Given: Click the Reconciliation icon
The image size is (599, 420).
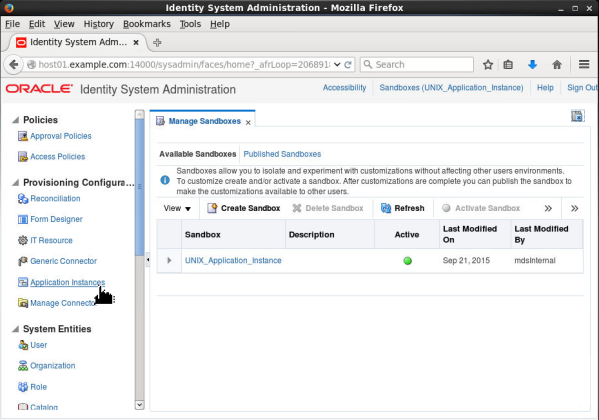Looking at the screenshot, I should coord(23,199).
